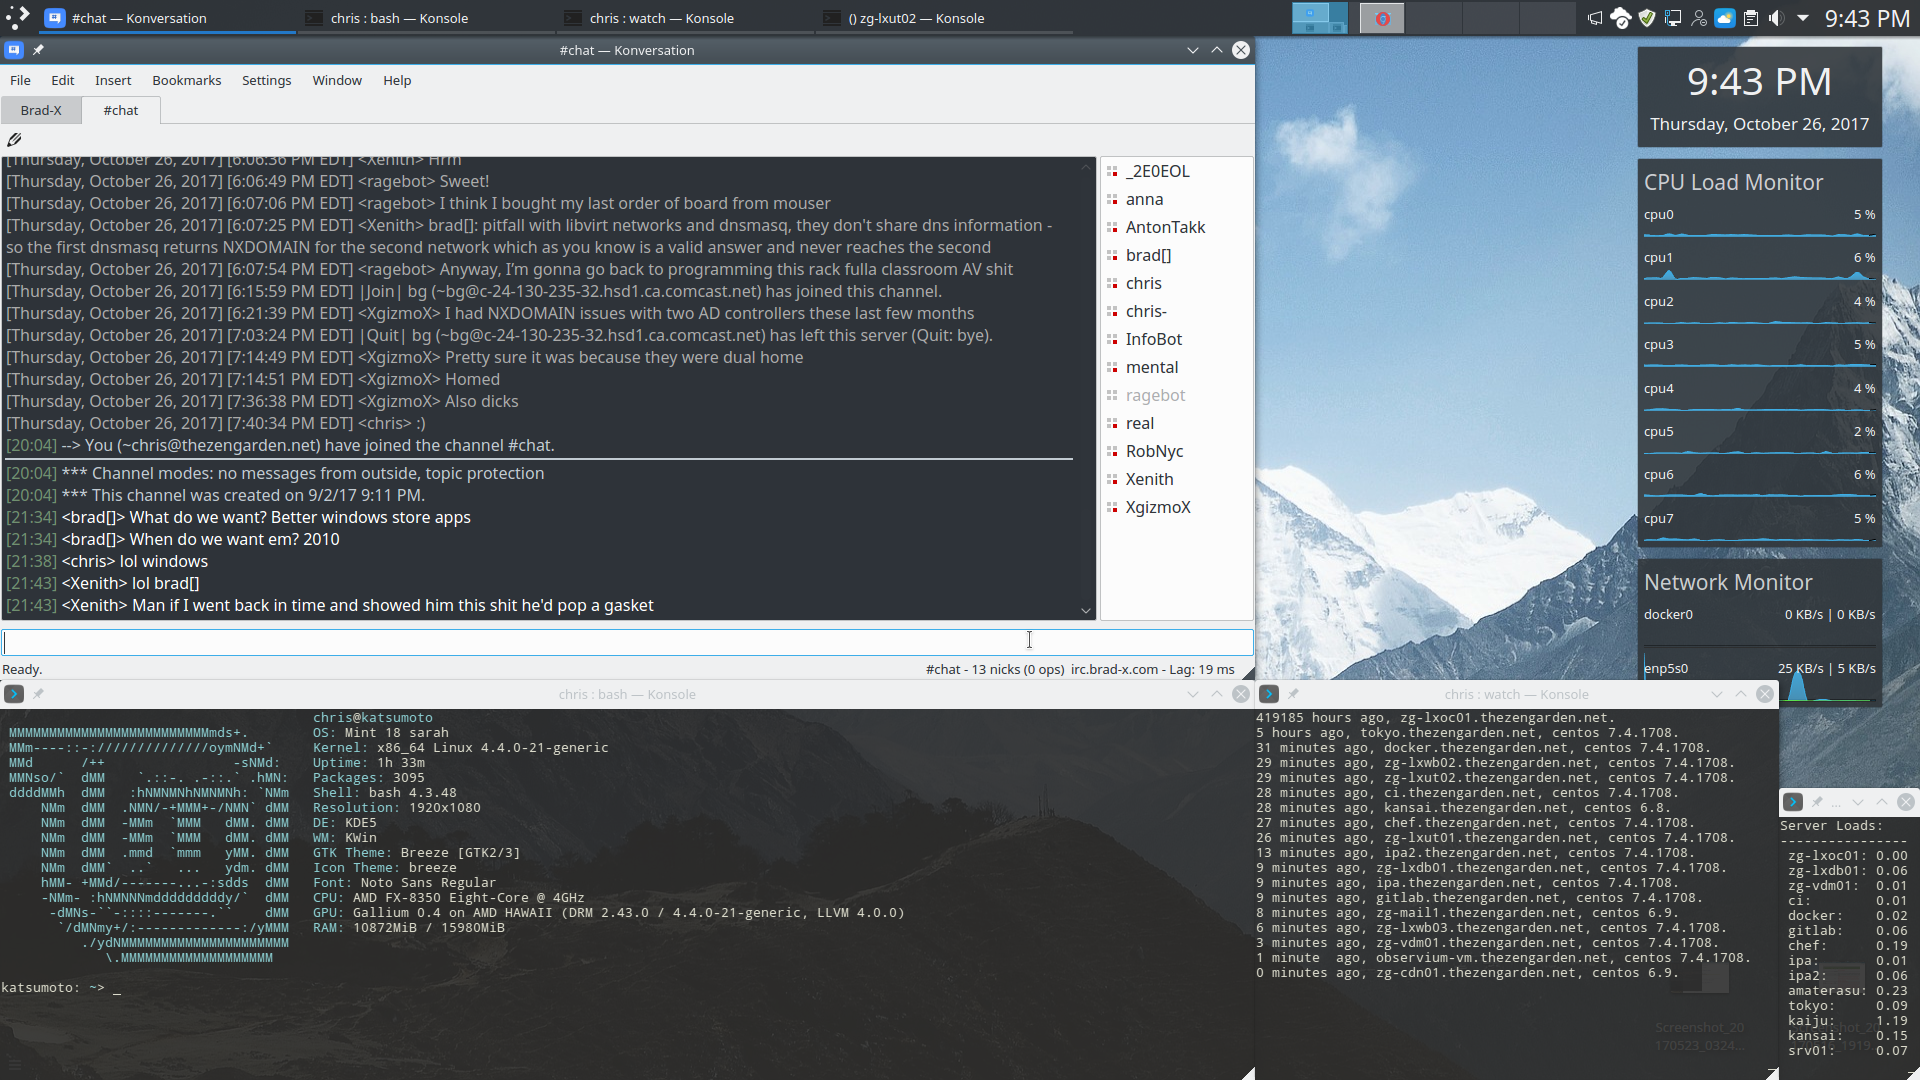Toggle the pin icon on watch Konsole titlebar
The width and height of the screenshot is (1920, 1080).
tap(1293, 694)
